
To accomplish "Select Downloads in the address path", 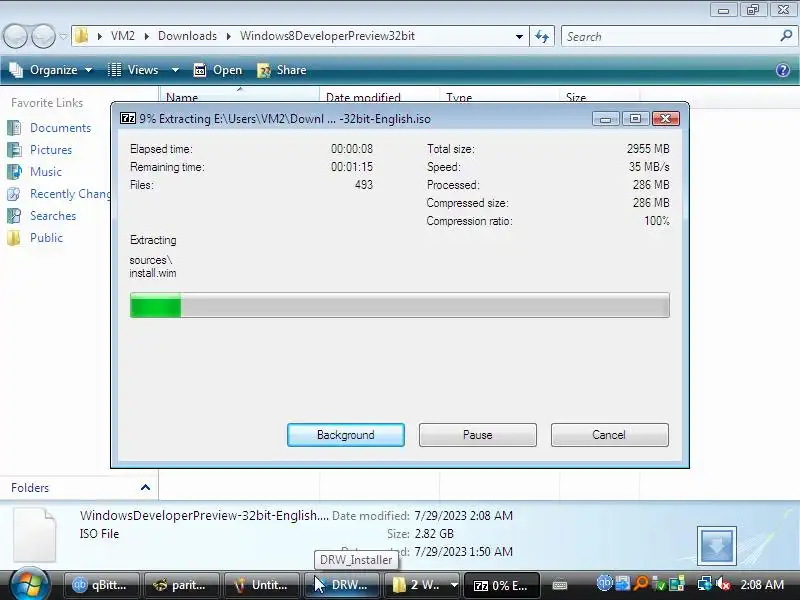I will 187,36.
